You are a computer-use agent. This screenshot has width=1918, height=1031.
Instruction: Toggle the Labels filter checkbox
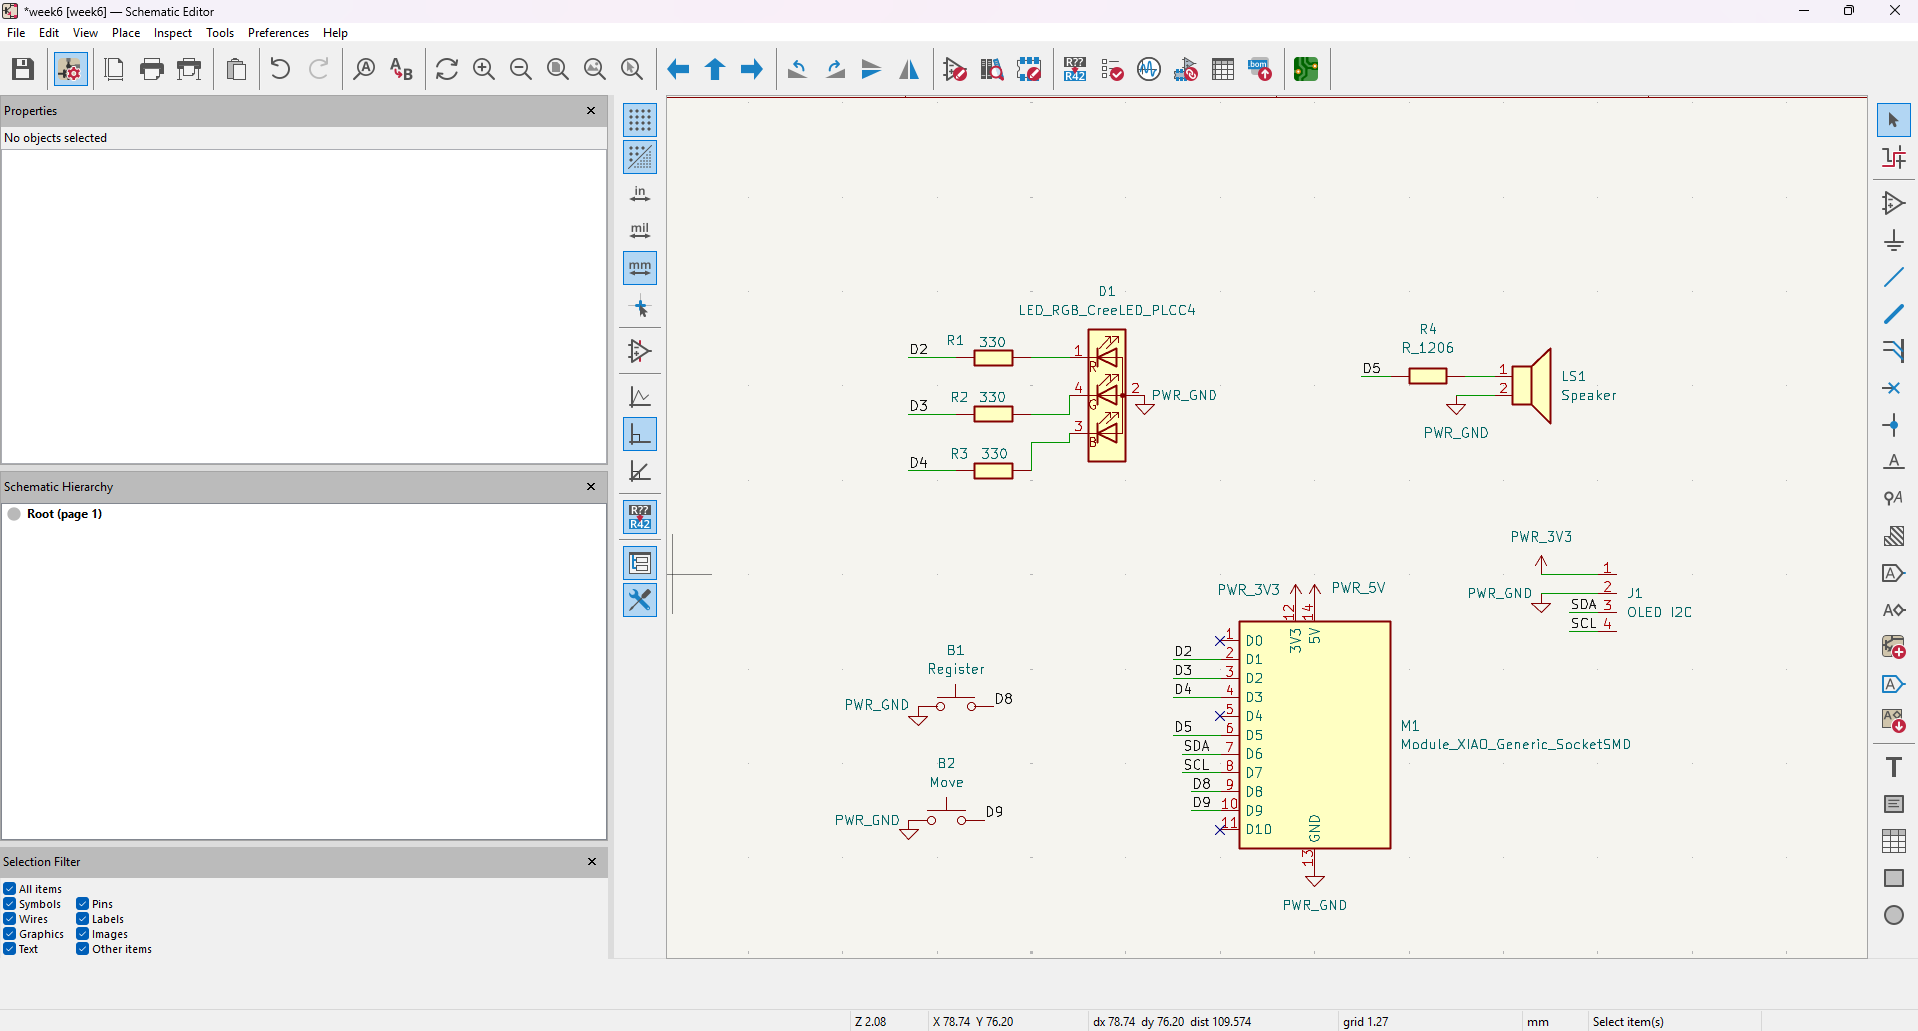click(x=83, y=919)
